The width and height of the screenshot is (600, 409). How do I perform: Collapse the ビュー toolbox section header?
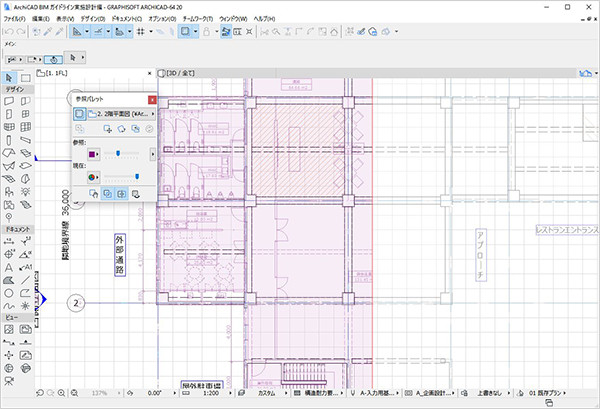click(18, 318)
